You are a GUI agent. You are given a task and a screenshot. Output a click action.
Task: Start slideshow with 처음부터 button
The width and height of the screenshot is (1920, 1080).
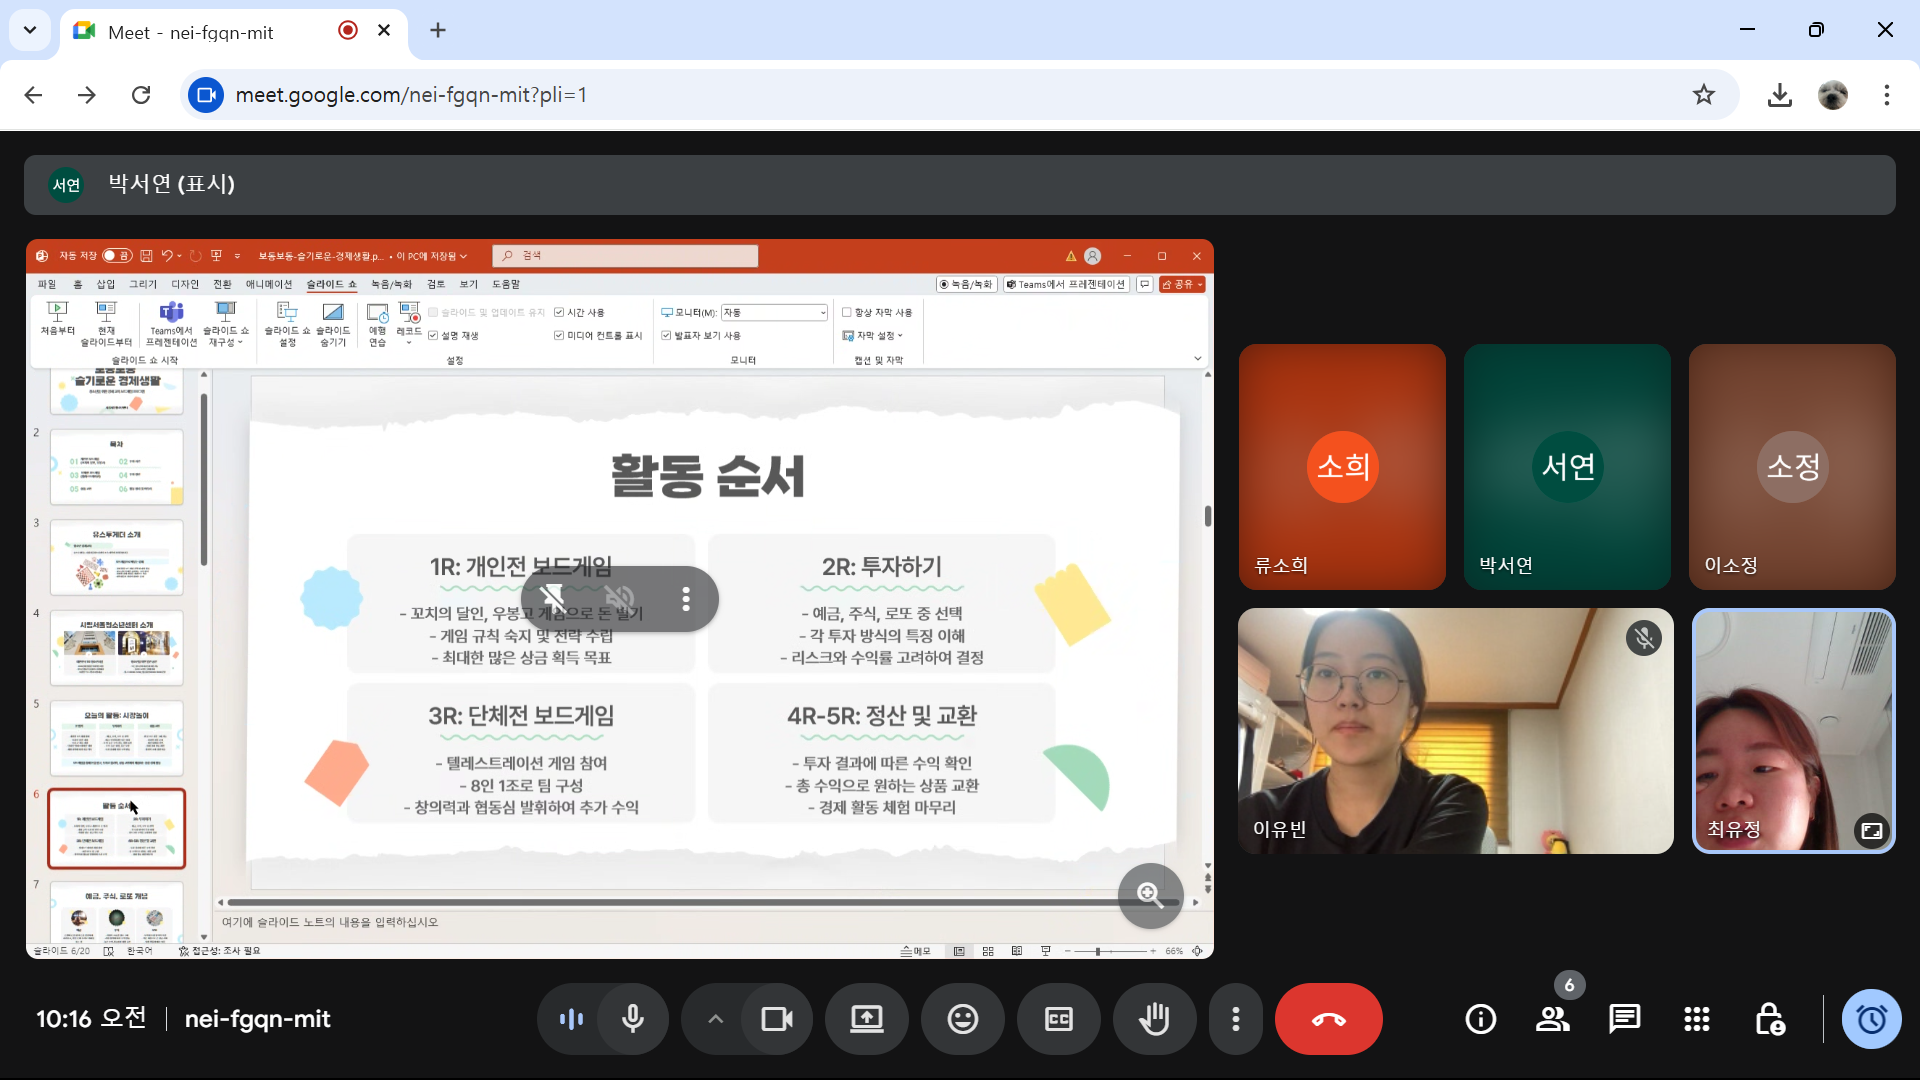pos(58,320)
